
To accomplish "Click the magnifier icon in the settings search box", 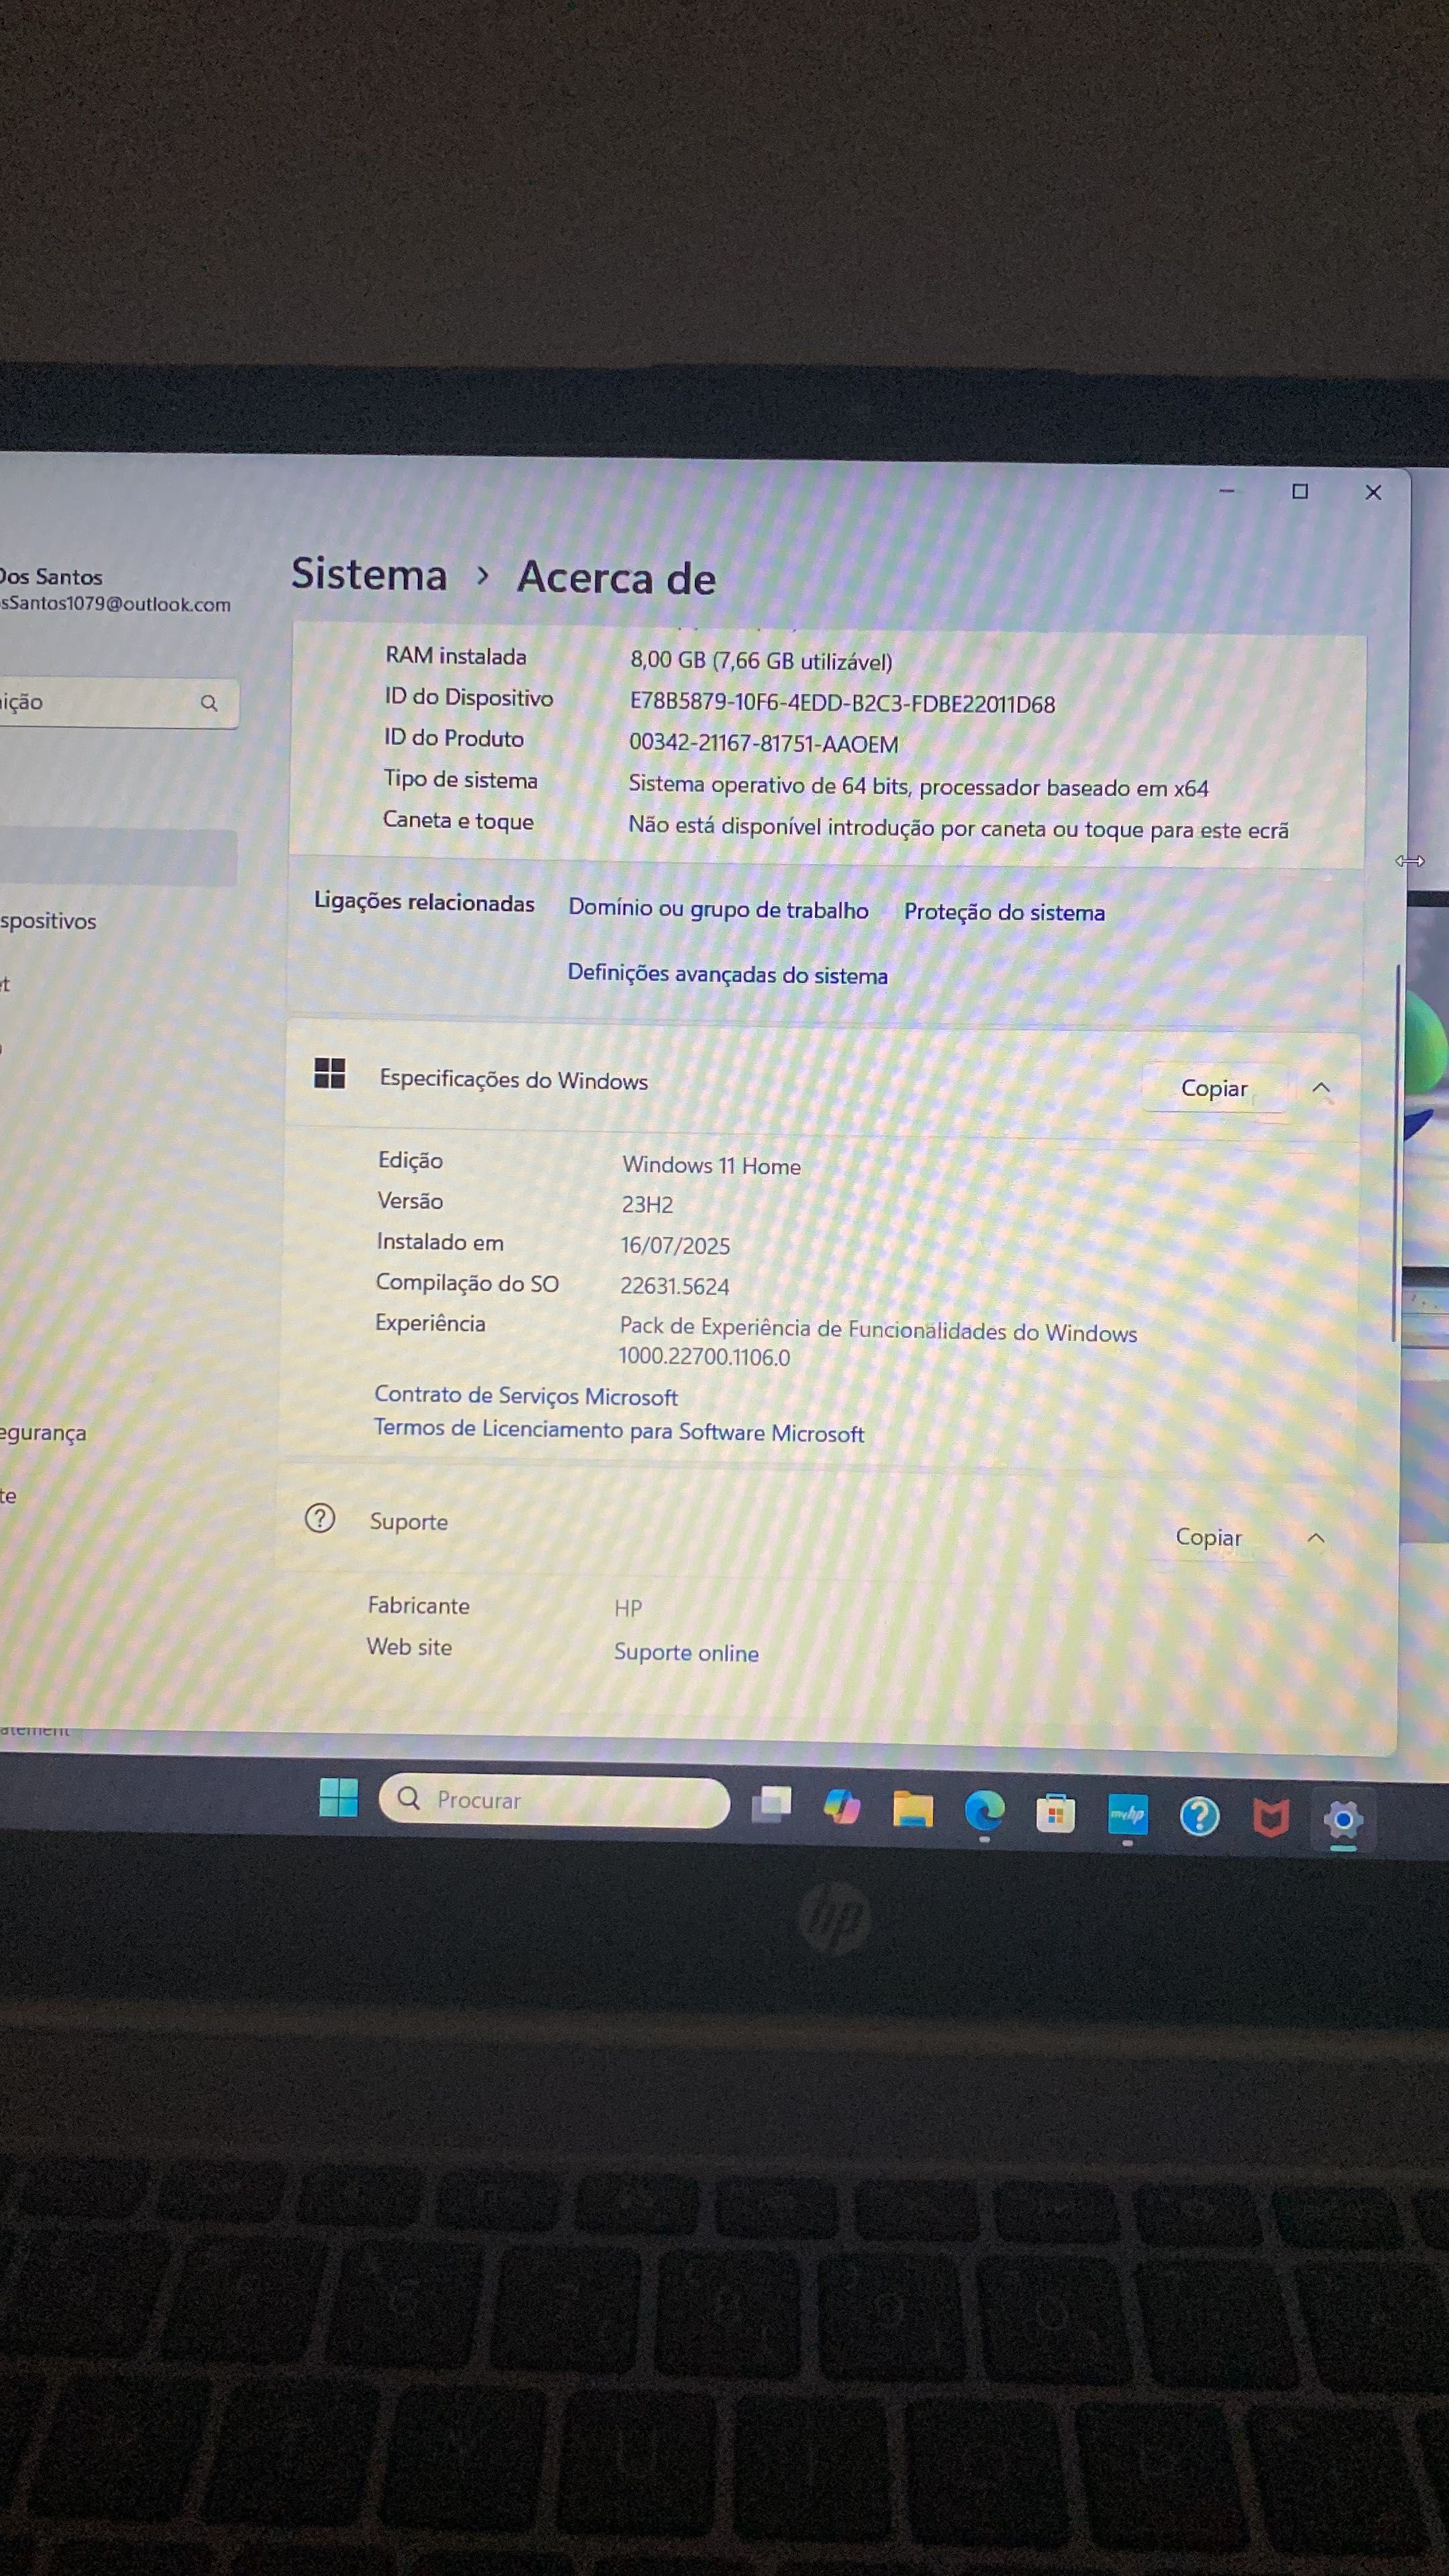I will pyautogui.click(x=209, y=703).
